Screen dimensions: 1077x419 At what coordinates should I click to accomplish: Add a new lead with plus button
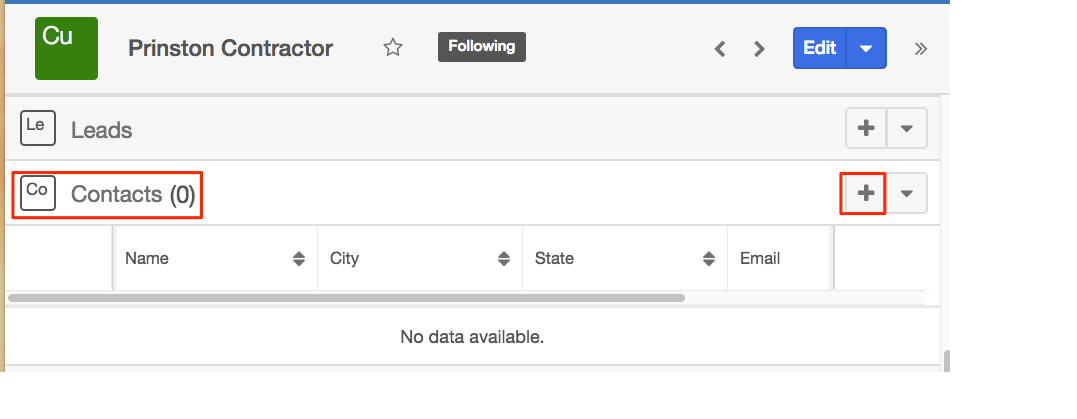(866, 128)
